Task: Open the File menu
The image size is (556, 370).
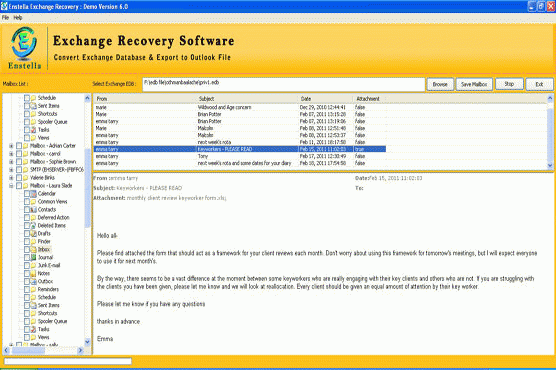Action: (5, 17)
